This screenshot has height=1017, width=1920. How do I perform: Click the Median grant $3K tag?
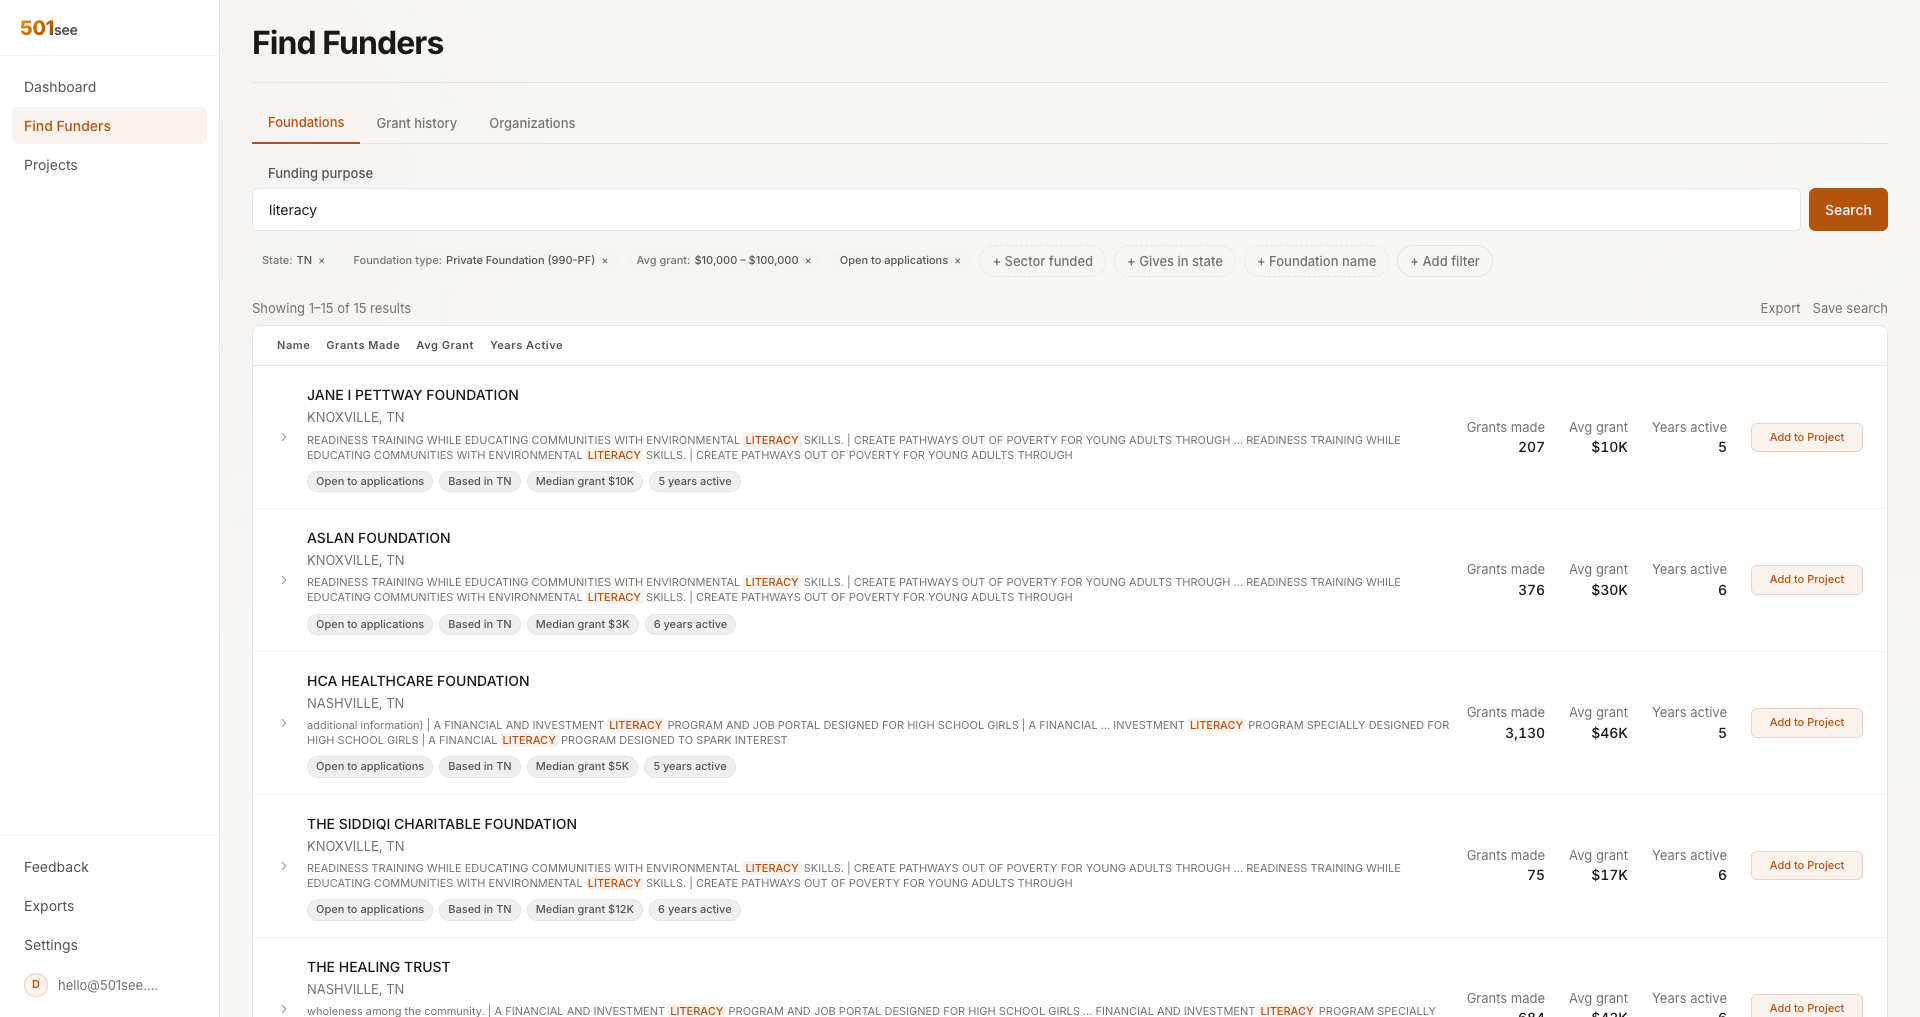pos(583,625)
